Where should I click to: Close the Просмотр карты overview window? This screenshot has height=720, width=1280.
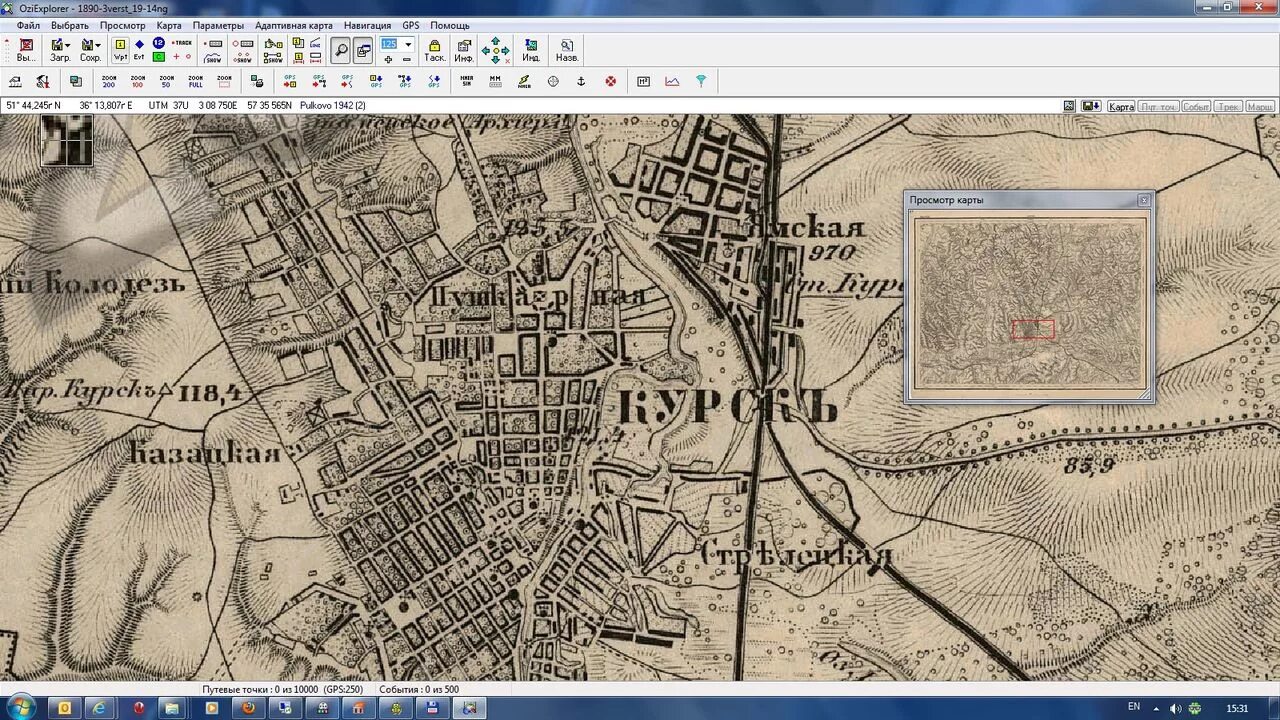click(1144, 200)
